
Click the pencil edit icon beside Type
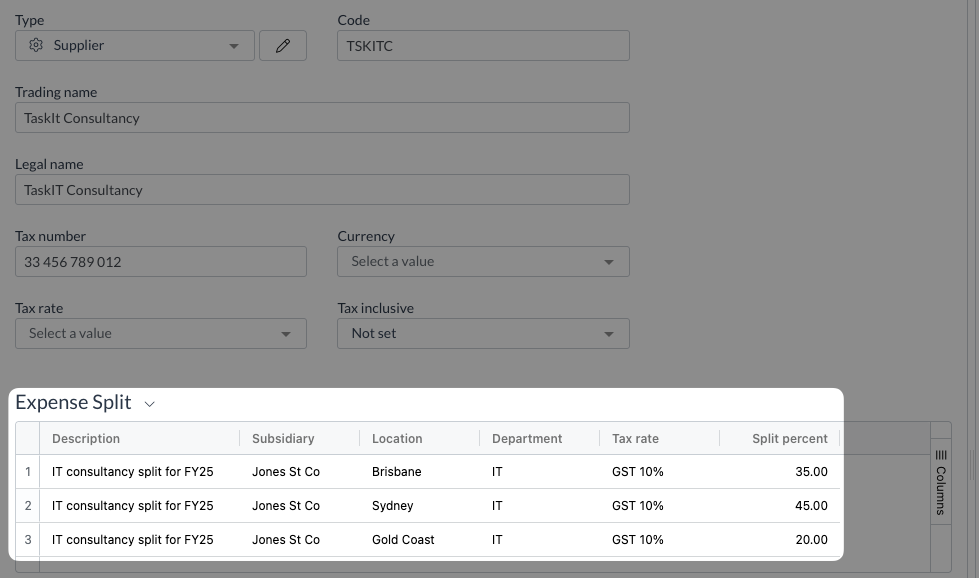pos(283,46)
